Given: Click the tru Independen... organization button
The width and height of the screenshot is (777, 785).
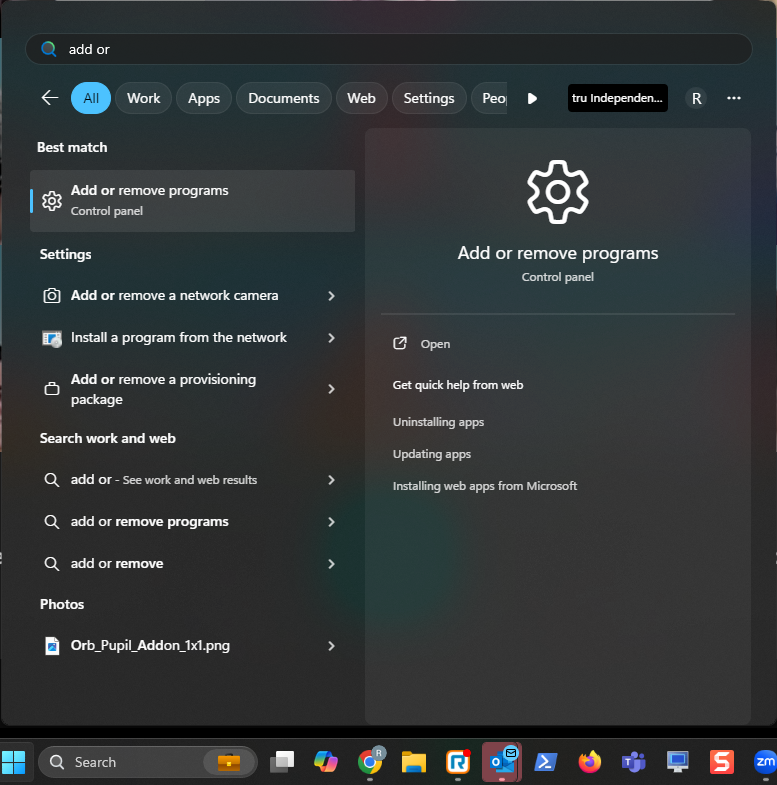Looking at the screenshot, I should [x=617, y=98].
